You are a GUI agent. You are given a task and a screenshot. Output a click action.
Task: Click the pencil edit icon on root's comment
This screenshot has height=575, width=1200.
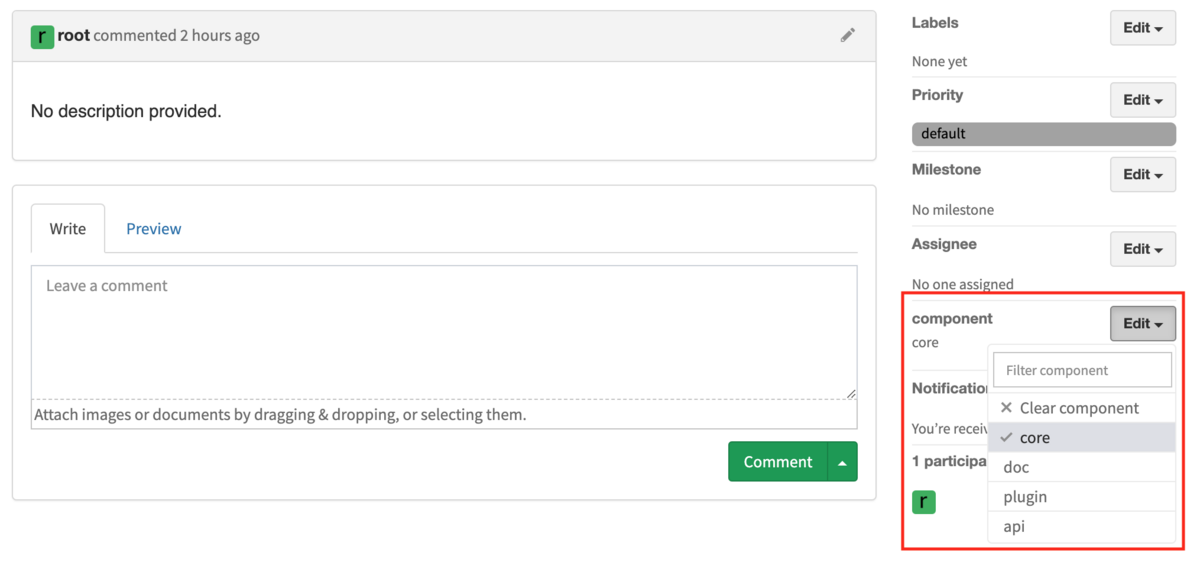click(x=847, y=35)
